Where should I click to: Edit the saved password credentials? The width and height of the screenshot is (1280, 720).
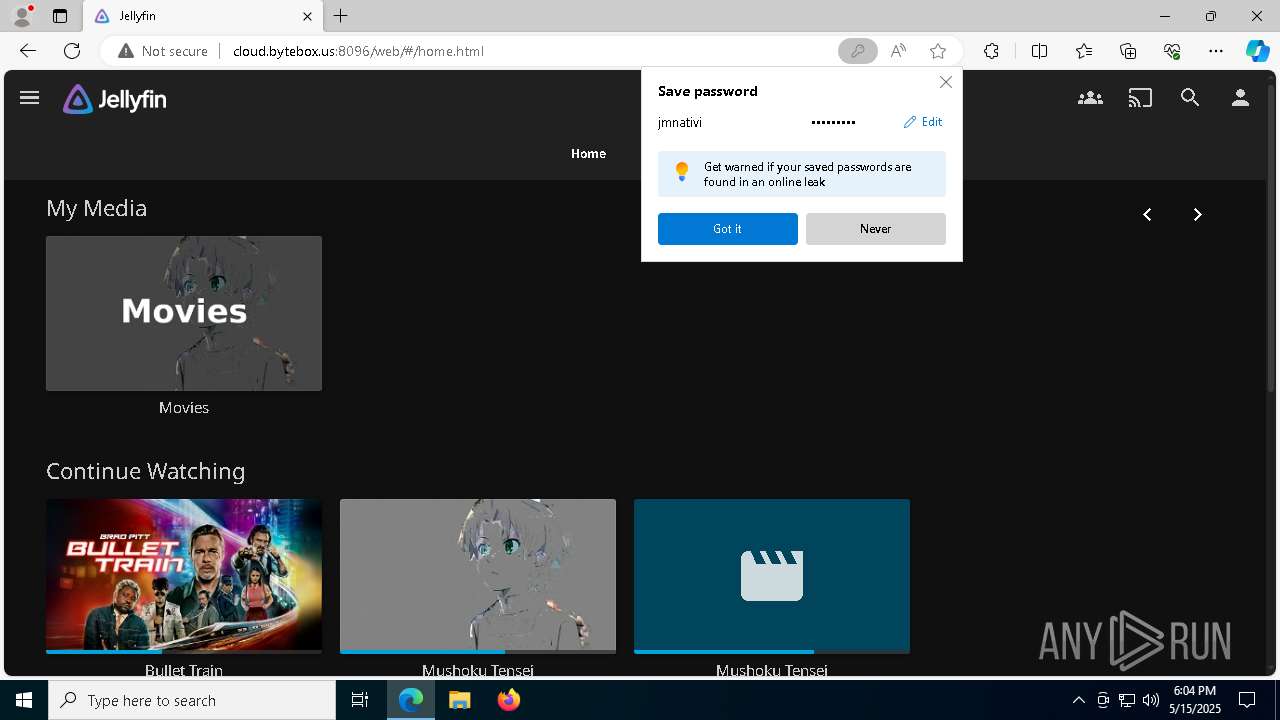click(923, 122)
